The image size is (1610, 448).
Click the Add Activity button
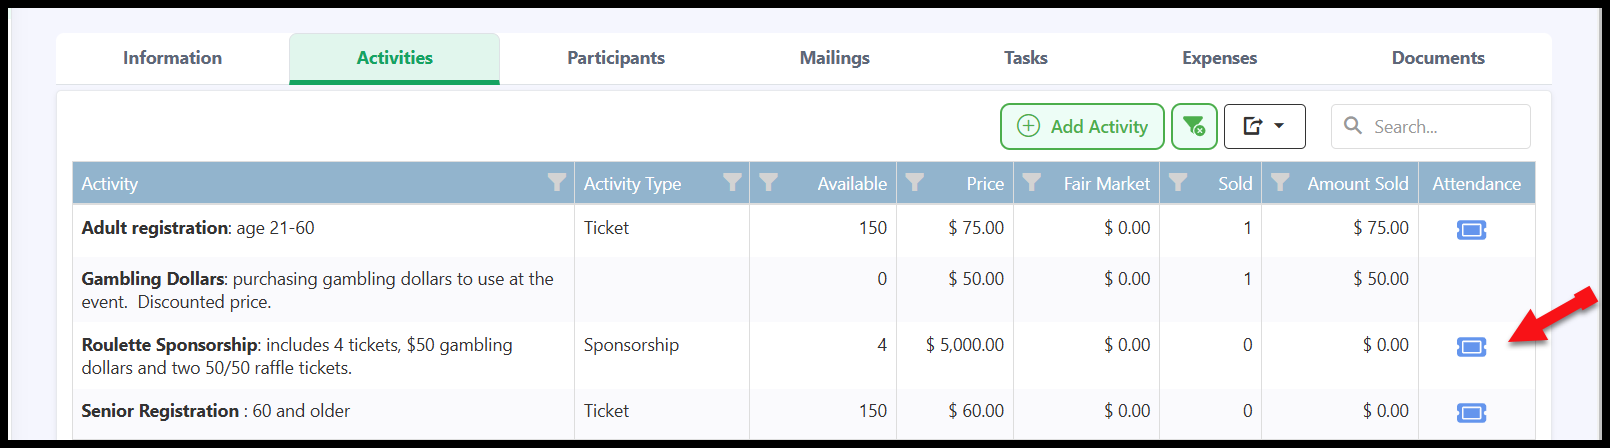click(1082, 127)
